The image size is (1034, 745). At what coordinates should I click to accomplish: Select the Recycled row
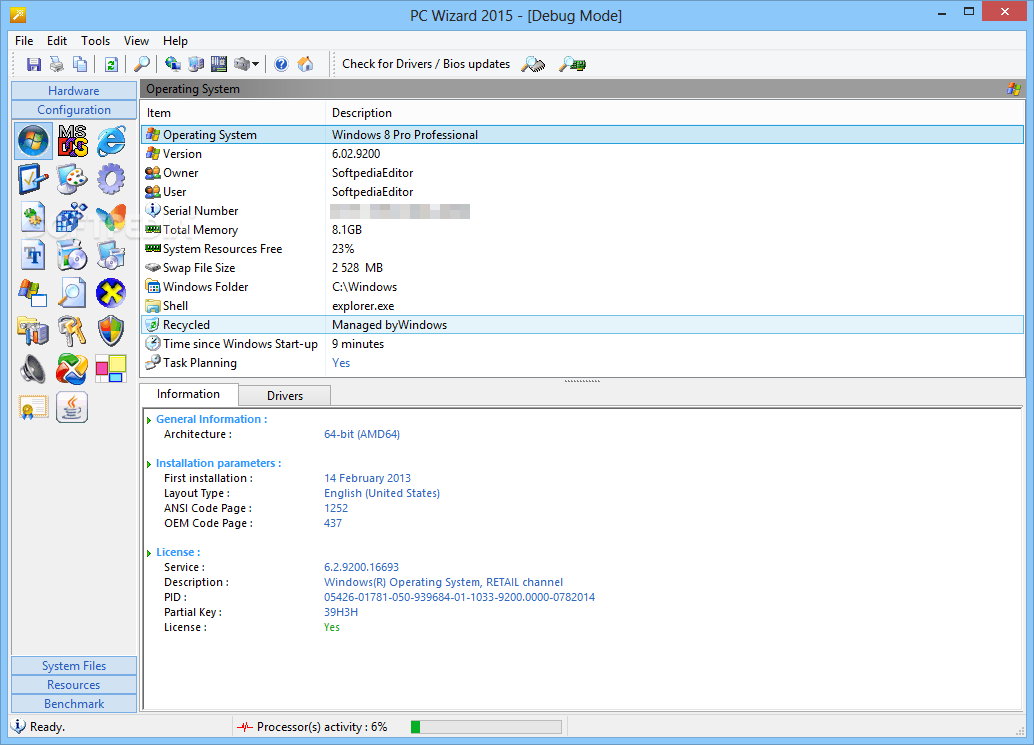pos(583,325)
